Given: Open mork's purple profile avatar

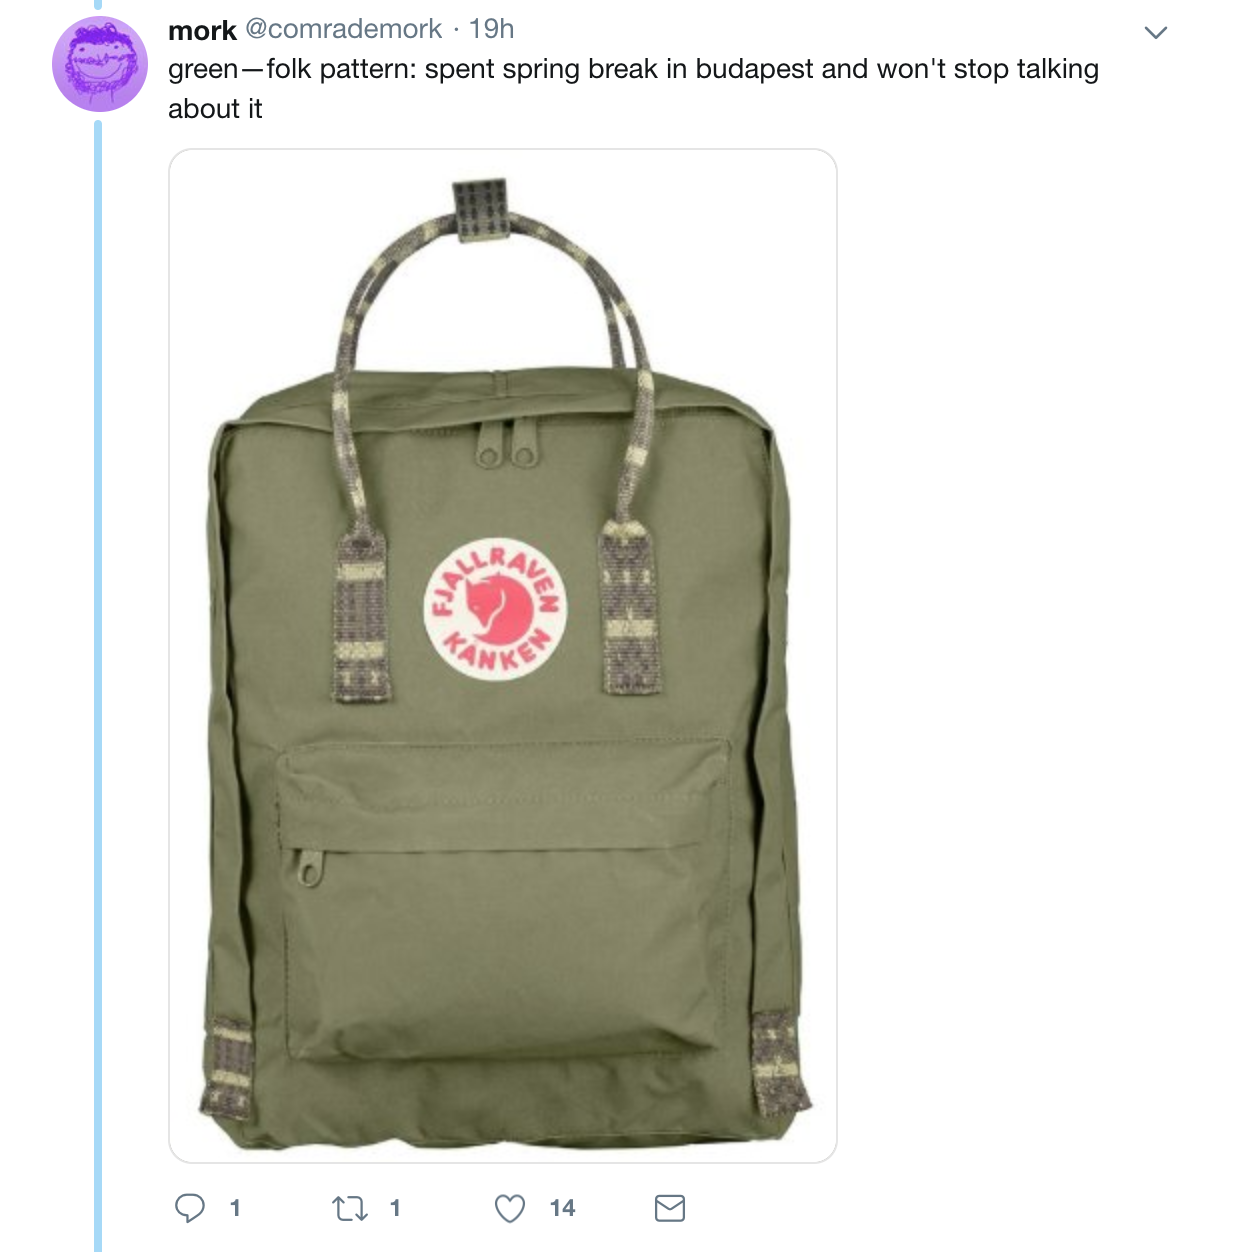Looking at the screenshot, I should (100, 63).
